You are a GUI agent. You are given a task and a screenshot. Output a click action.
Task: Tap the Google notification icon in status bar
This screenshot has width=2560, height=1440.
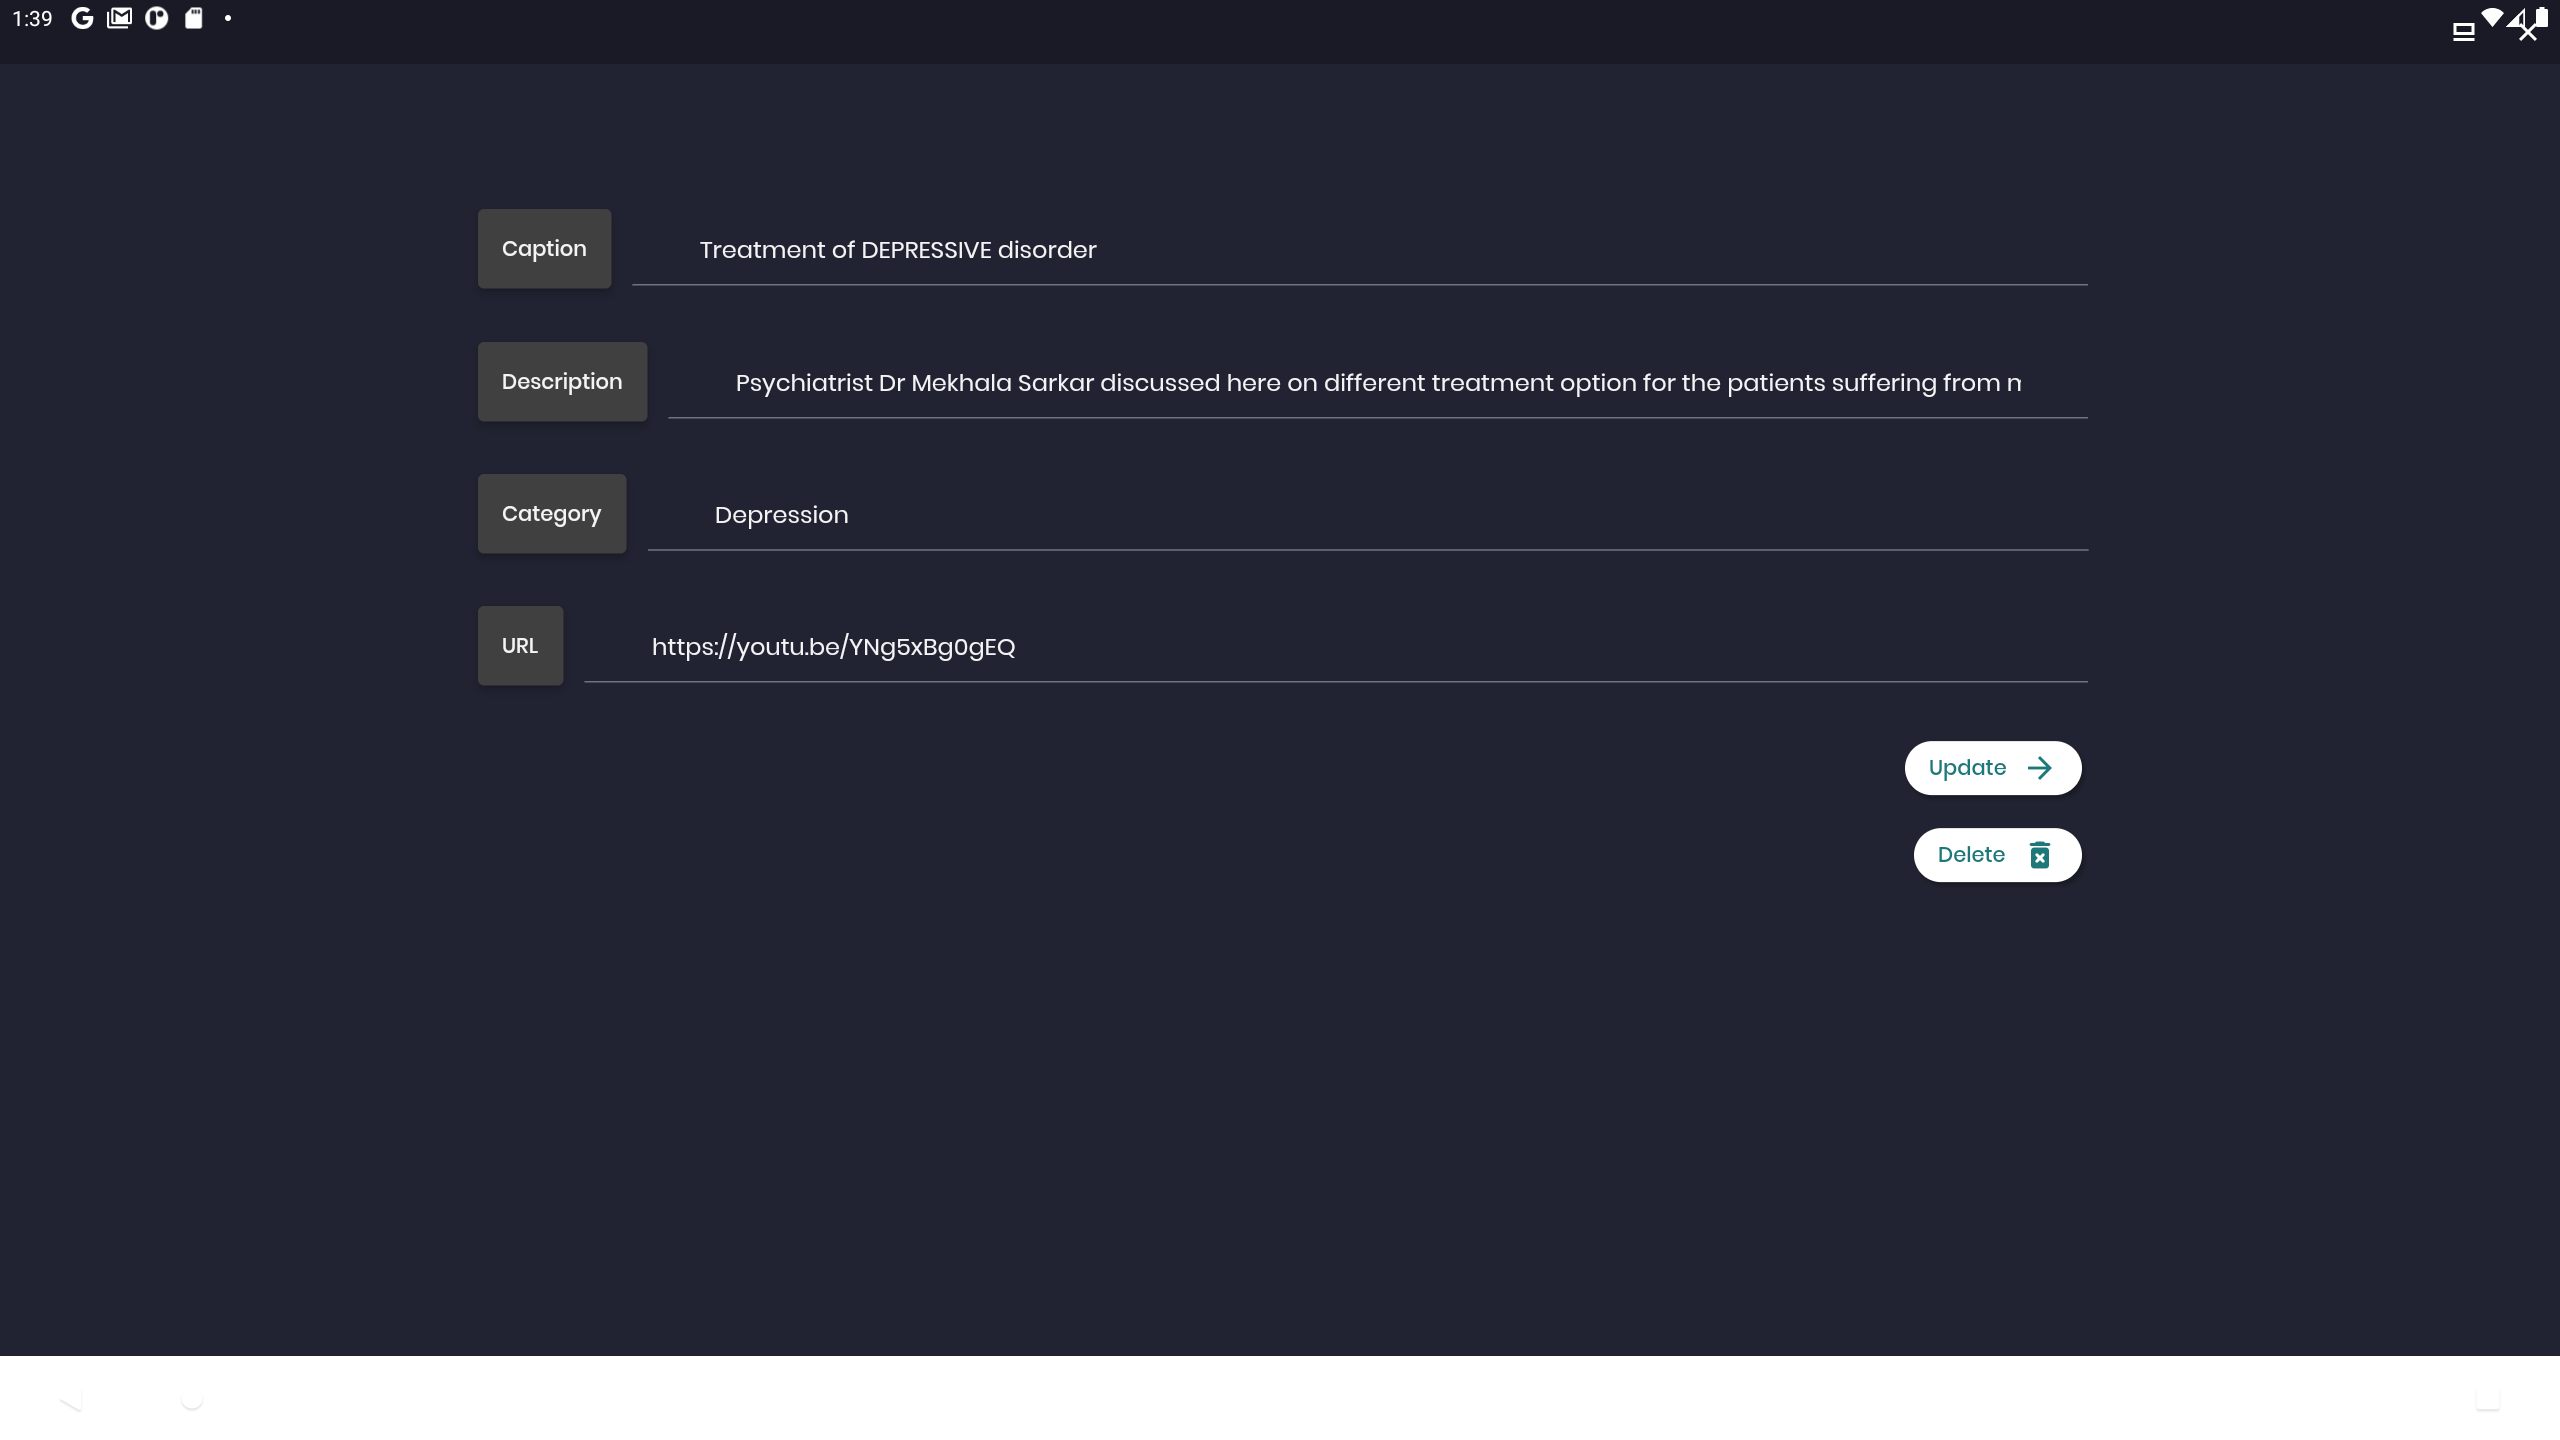(82, 18)
